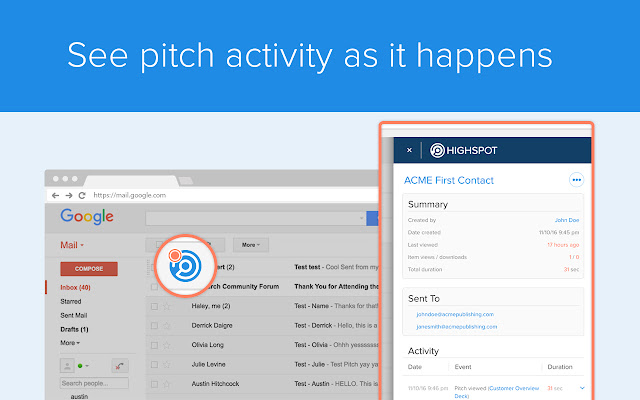Screen dimensions: 640x400
Task: Open the Starred folder
Action: [71, 301]
